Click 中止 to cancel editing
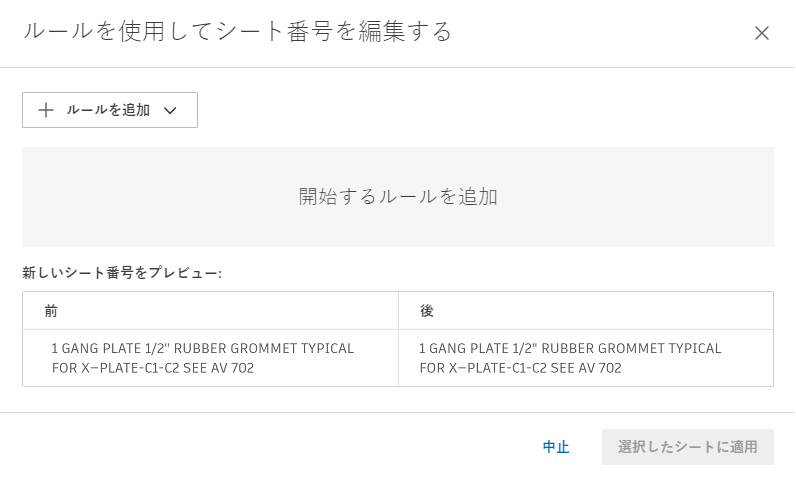The height and width of the screenshot is (480, 796). click(x=556, y=447)
